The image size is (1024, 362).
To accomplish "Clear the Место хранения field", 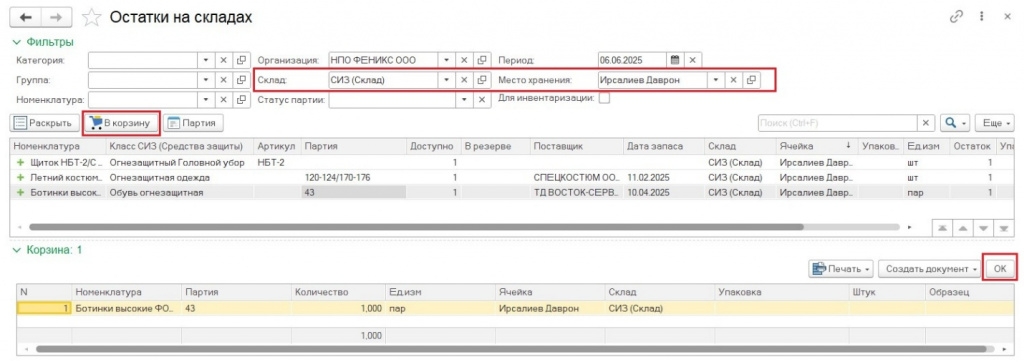I will (x=733, y=80).
